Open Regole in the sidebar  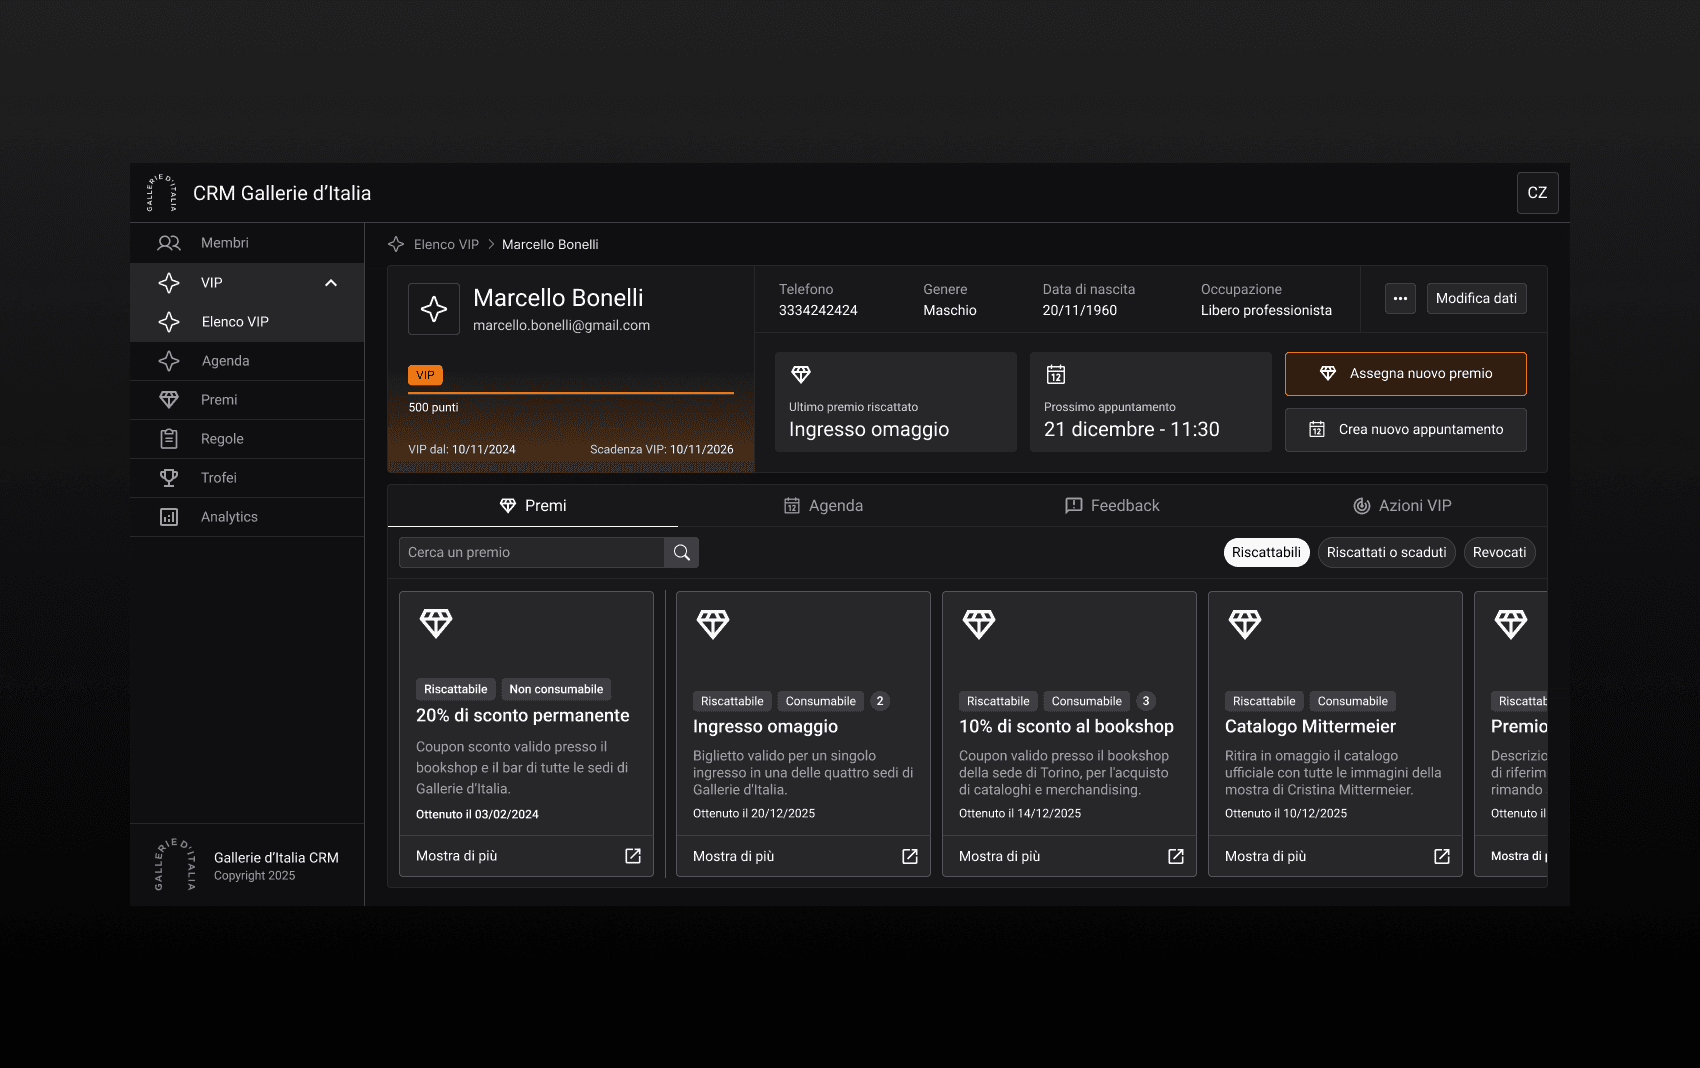247,439
